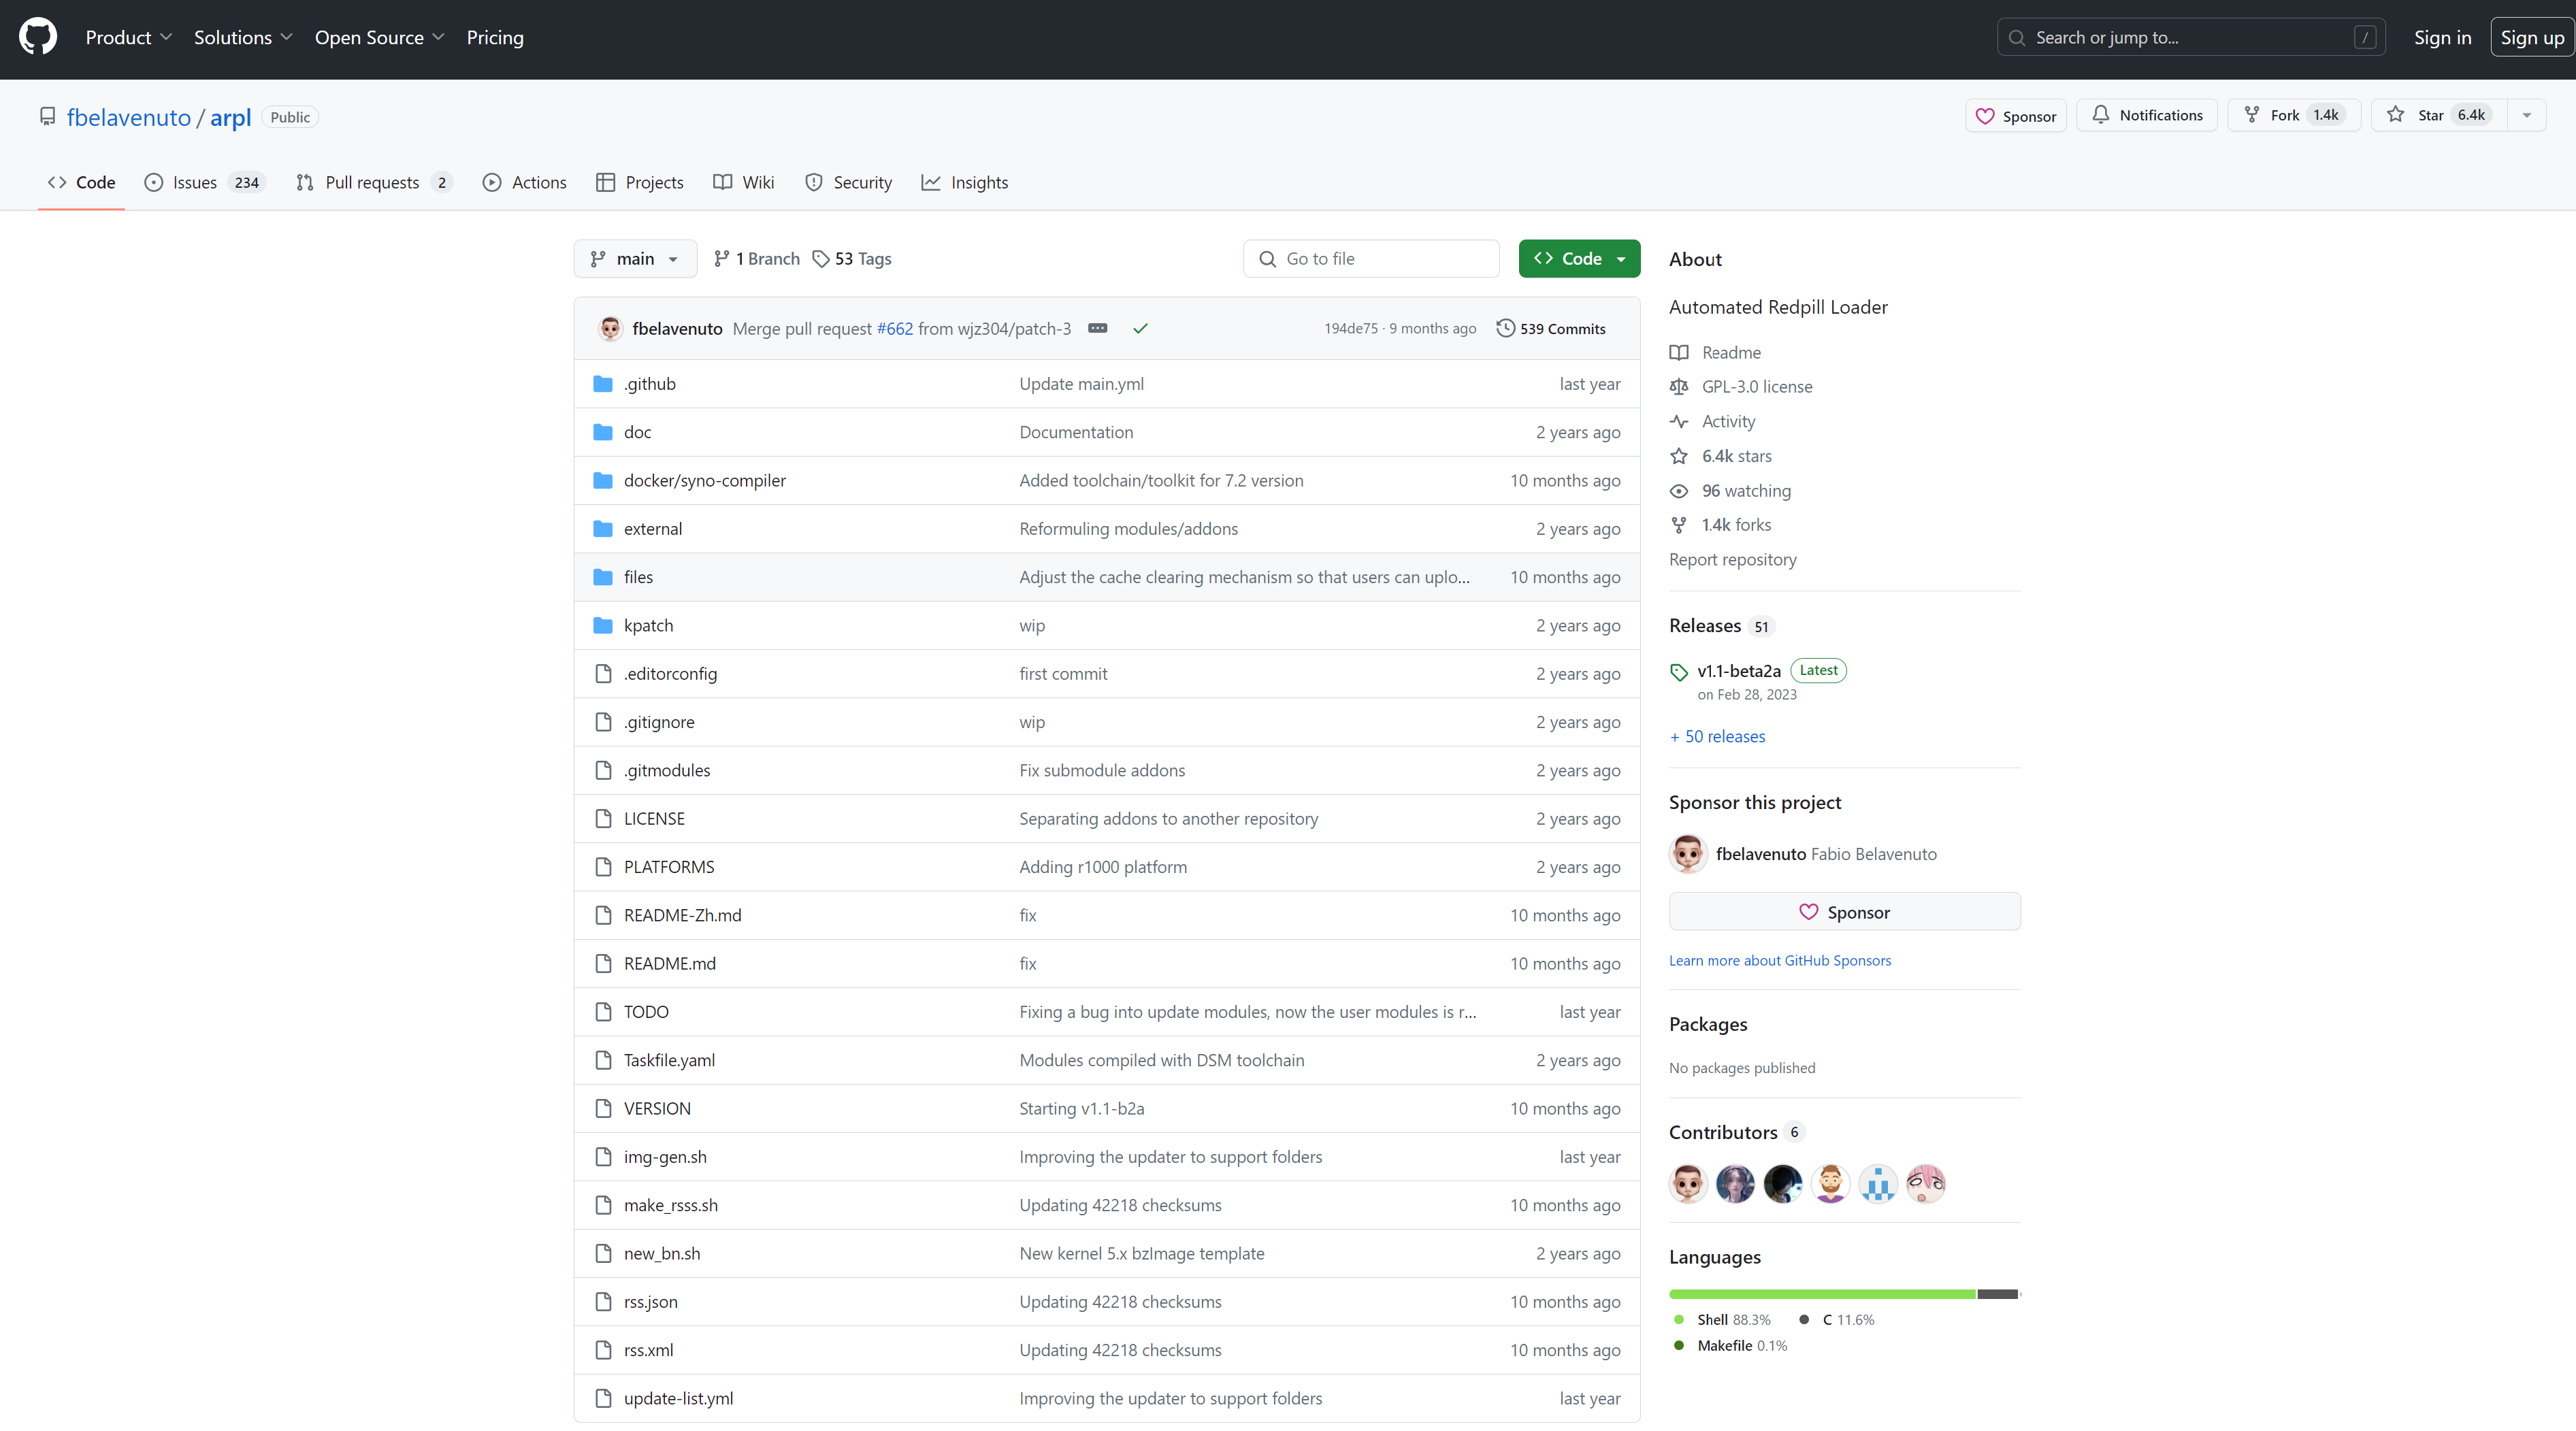Viewport: 2576px width, 1431px height.
Task: Click the repository icon beside fbelavenuto
Action: click(x=47, y=117)
